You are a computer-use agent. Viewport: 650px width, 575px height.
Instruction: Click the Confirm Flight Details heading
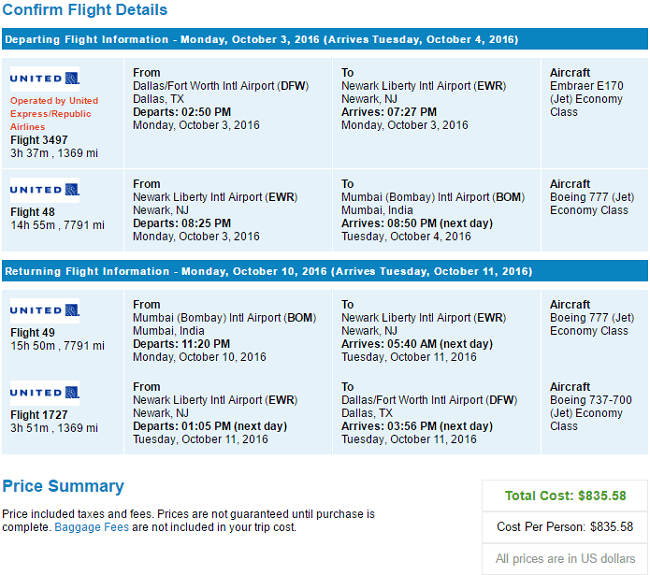(x=85, y=10)
